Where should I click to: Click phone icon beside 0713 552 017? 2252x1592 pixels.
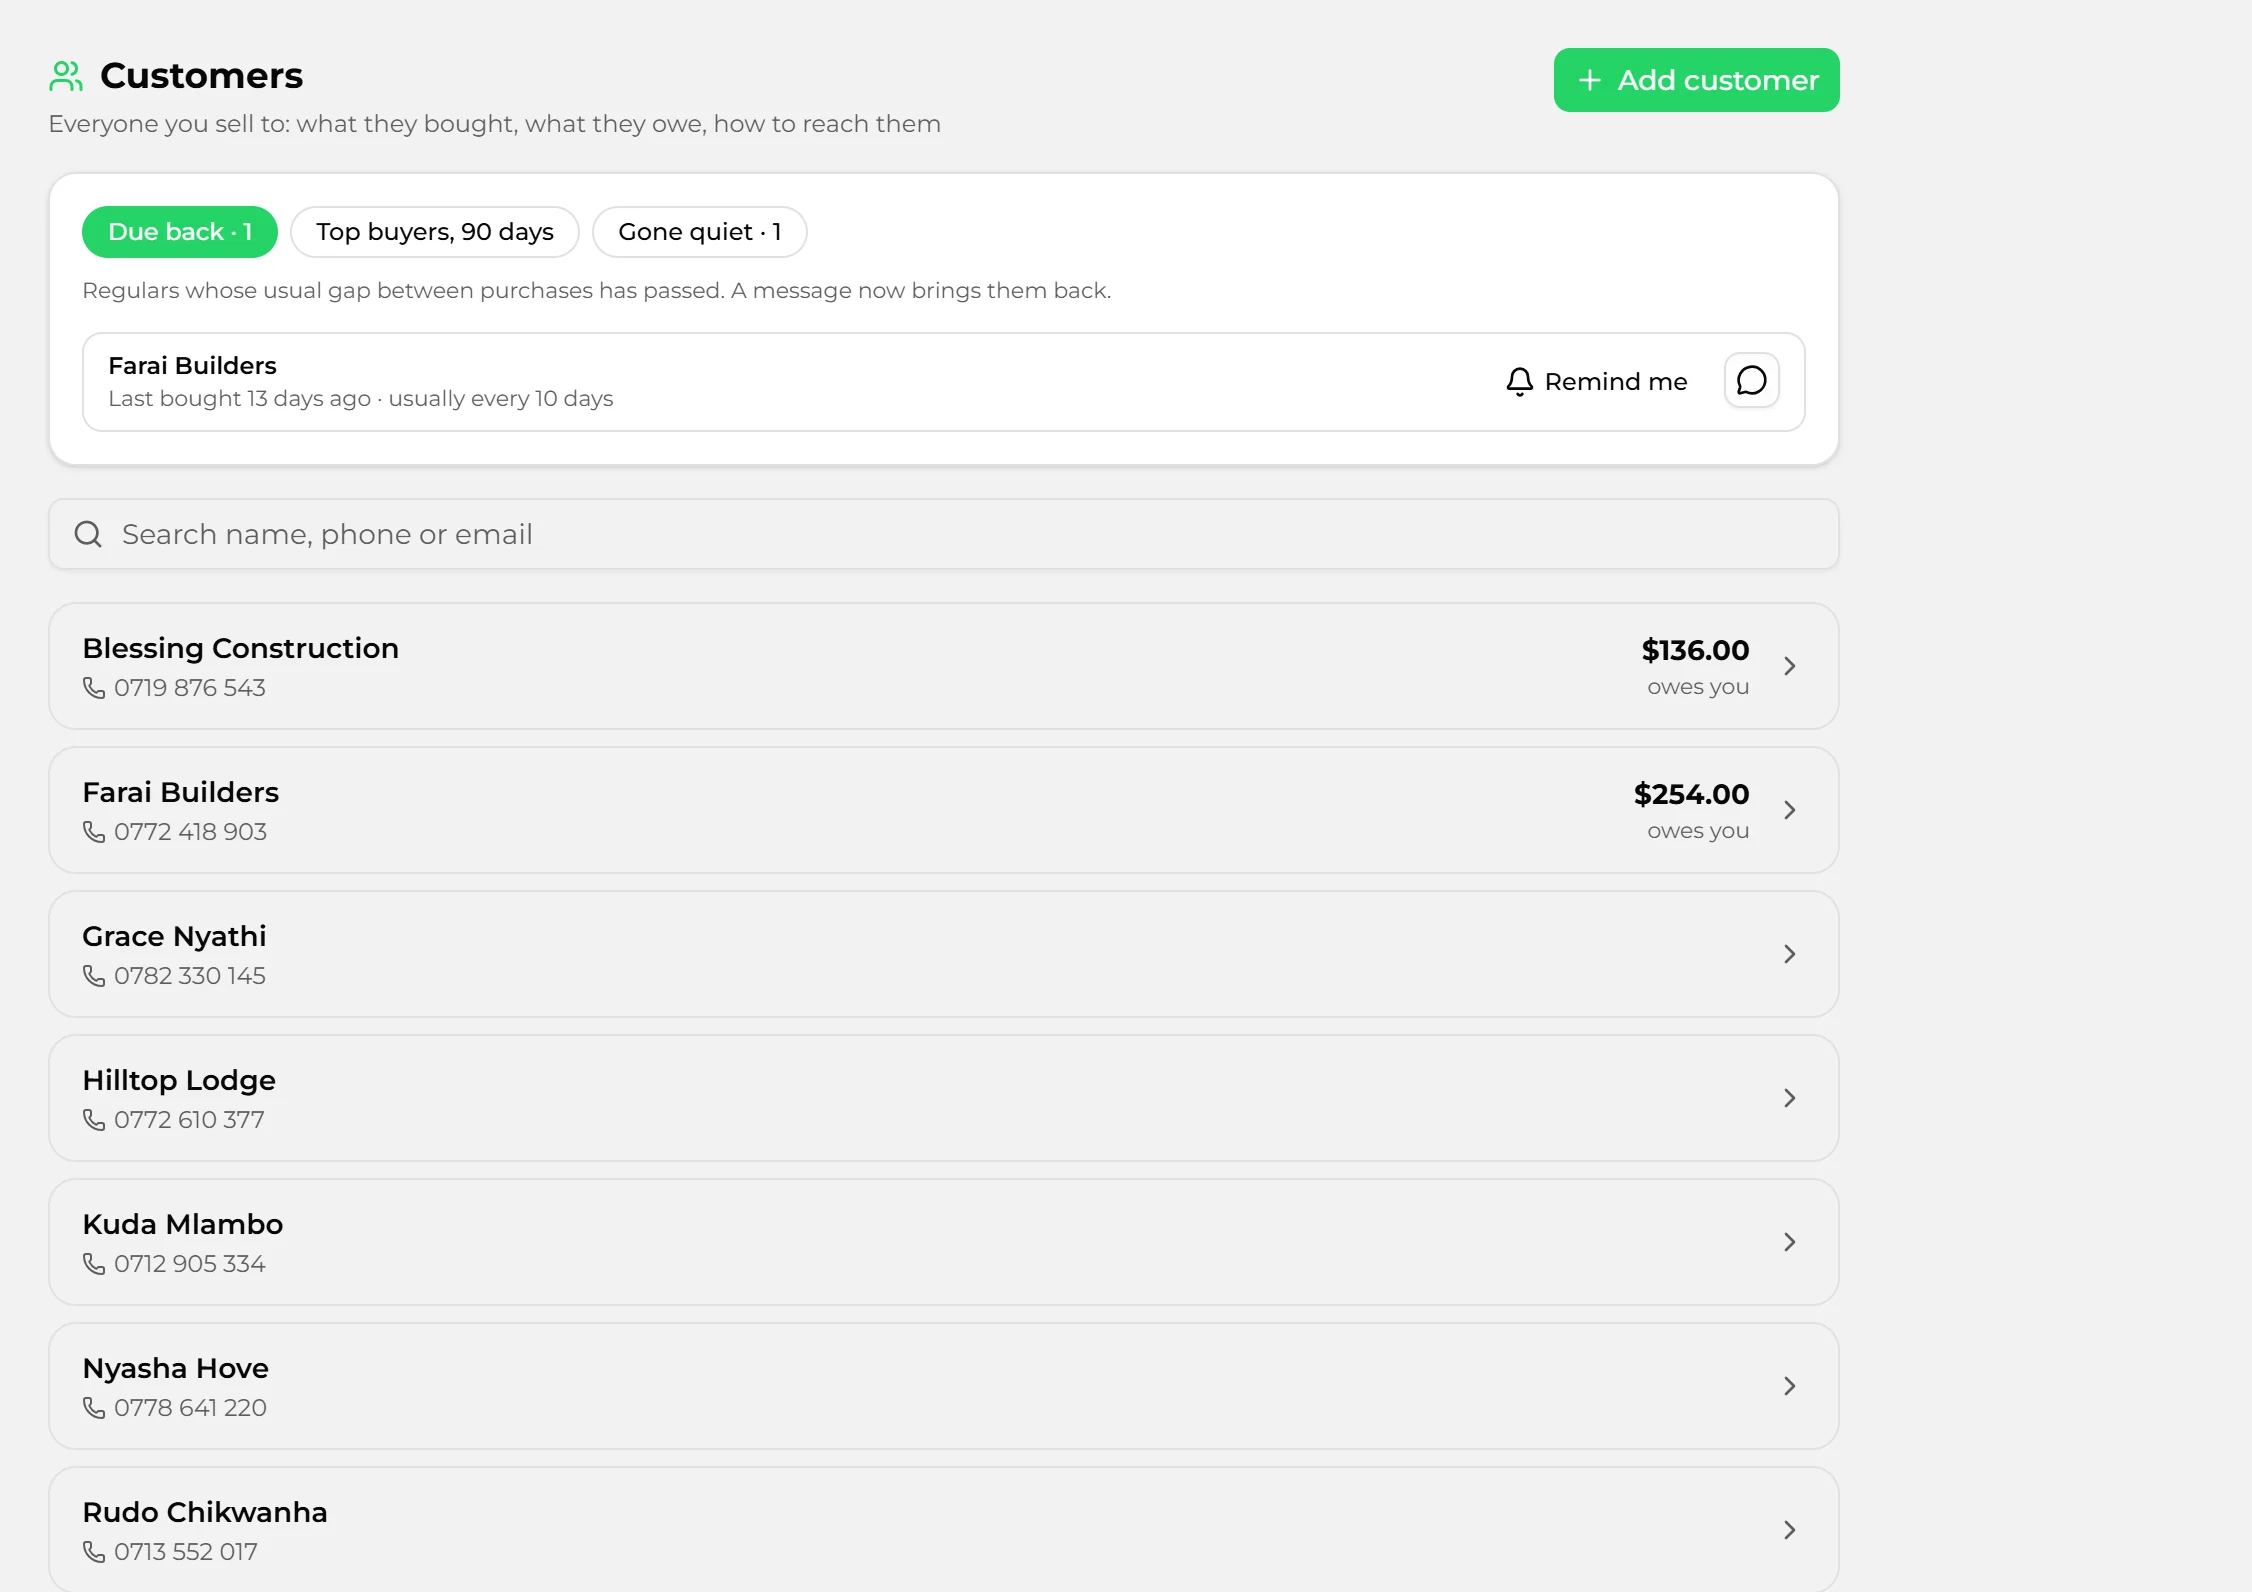[x=94, y=1552]
